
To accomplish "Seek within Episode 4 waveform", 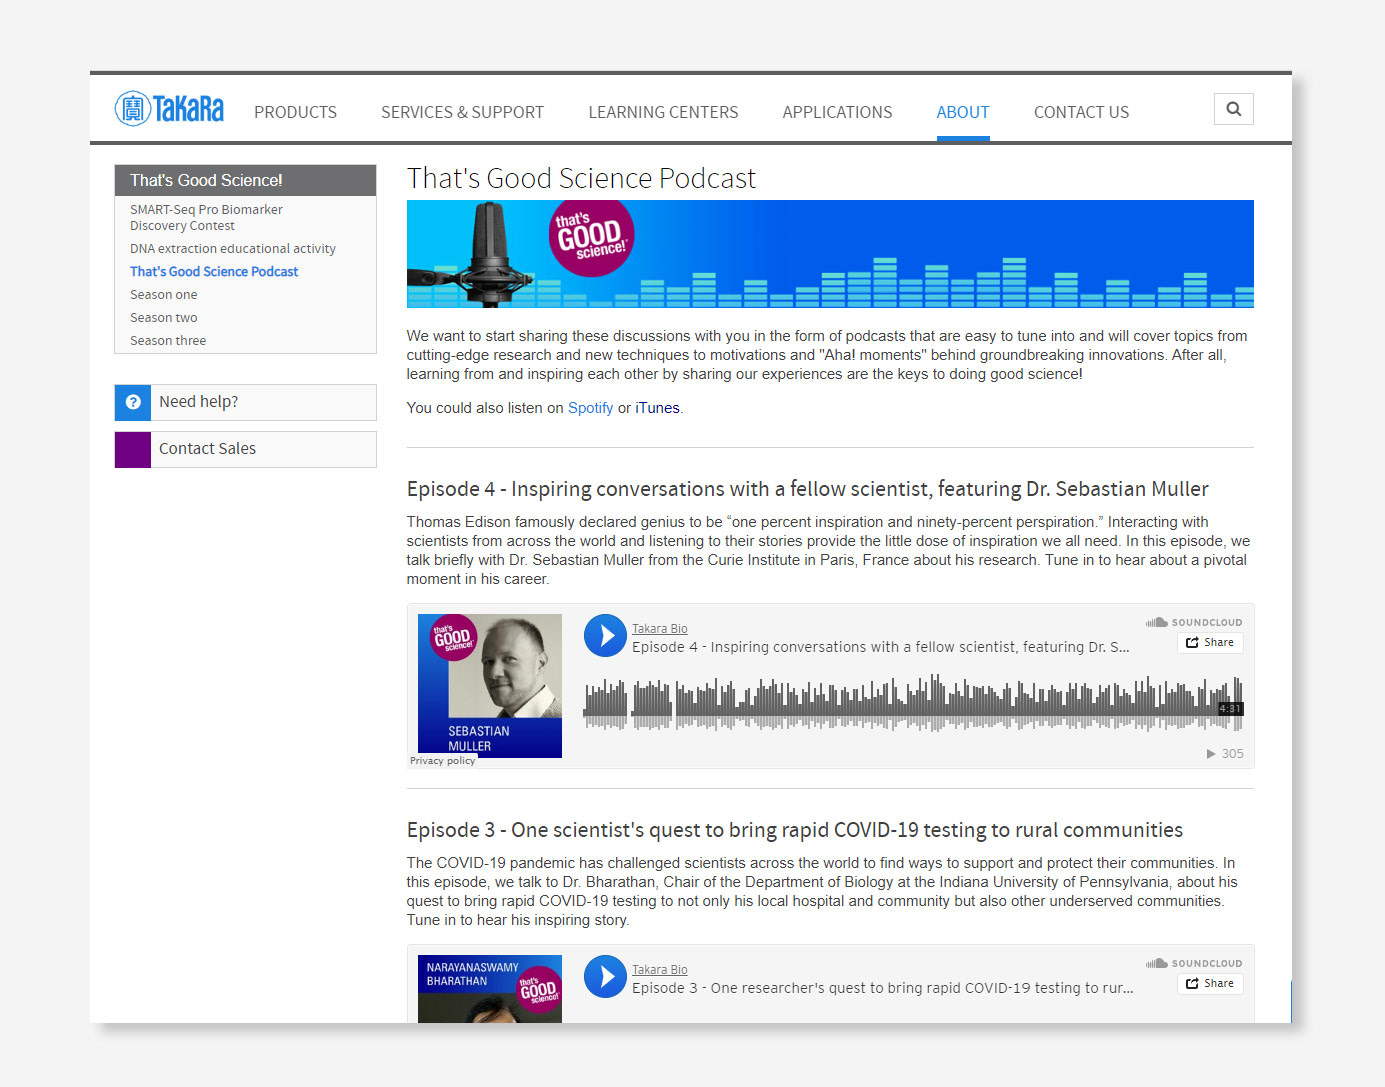I will coord(913,703).
